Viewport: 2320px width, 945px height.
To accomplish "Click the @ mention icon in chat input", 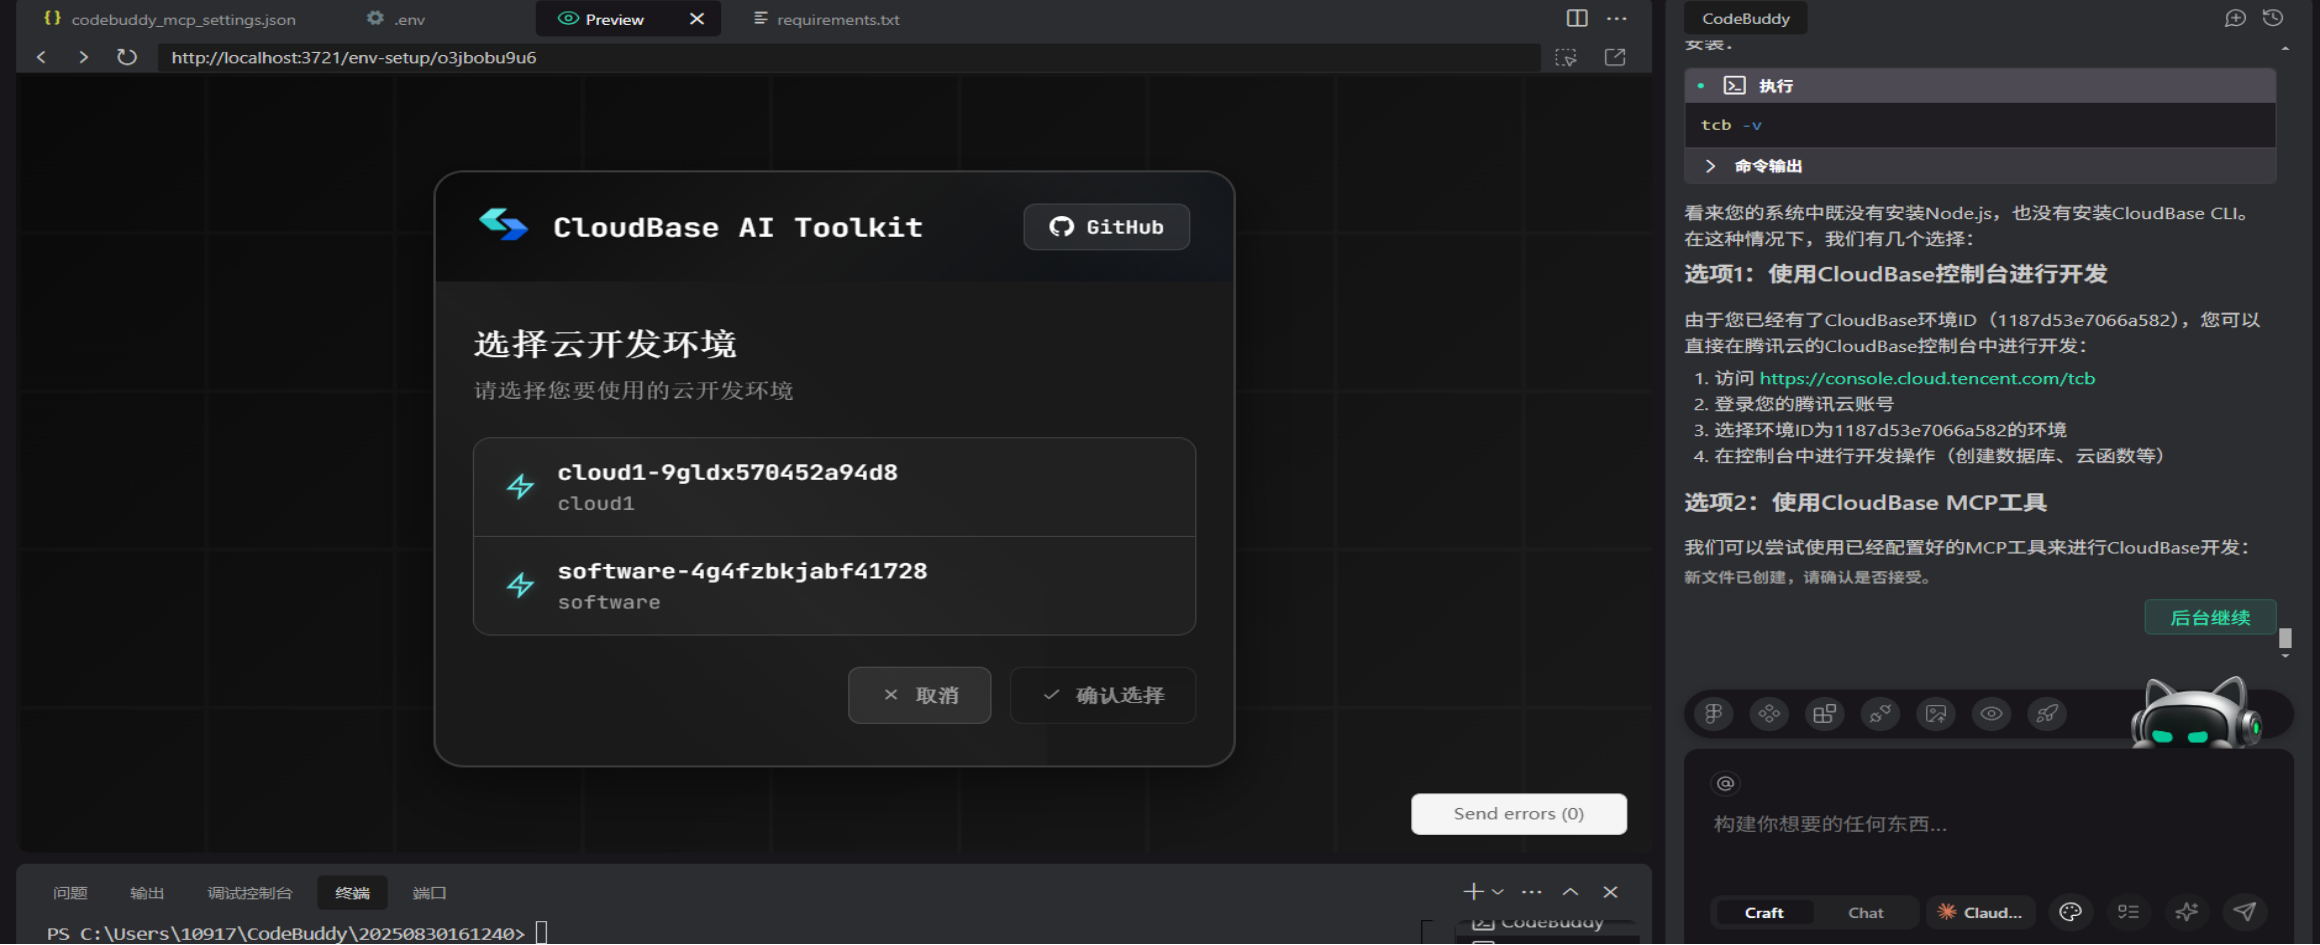I will (1725, 784).
